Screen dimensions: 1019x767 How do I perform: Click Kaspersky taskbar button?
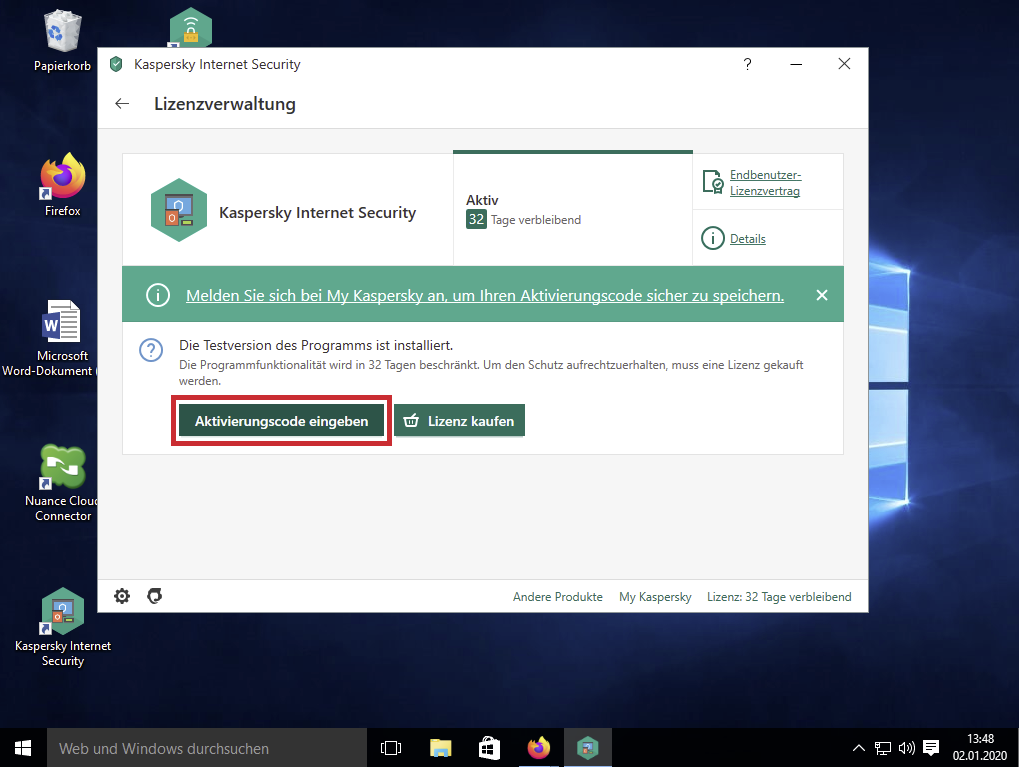click(x=587, y=748)
